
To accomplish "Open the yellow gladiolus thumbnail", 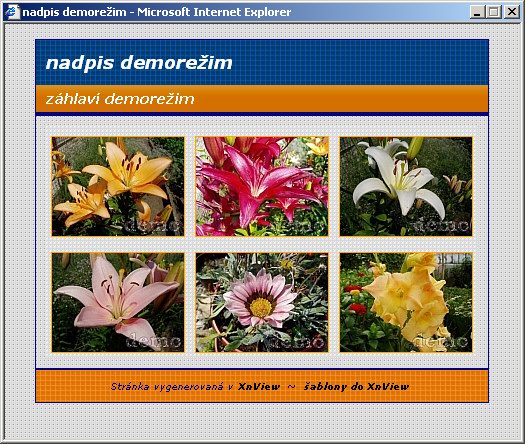I will click(x=406, y=302).
